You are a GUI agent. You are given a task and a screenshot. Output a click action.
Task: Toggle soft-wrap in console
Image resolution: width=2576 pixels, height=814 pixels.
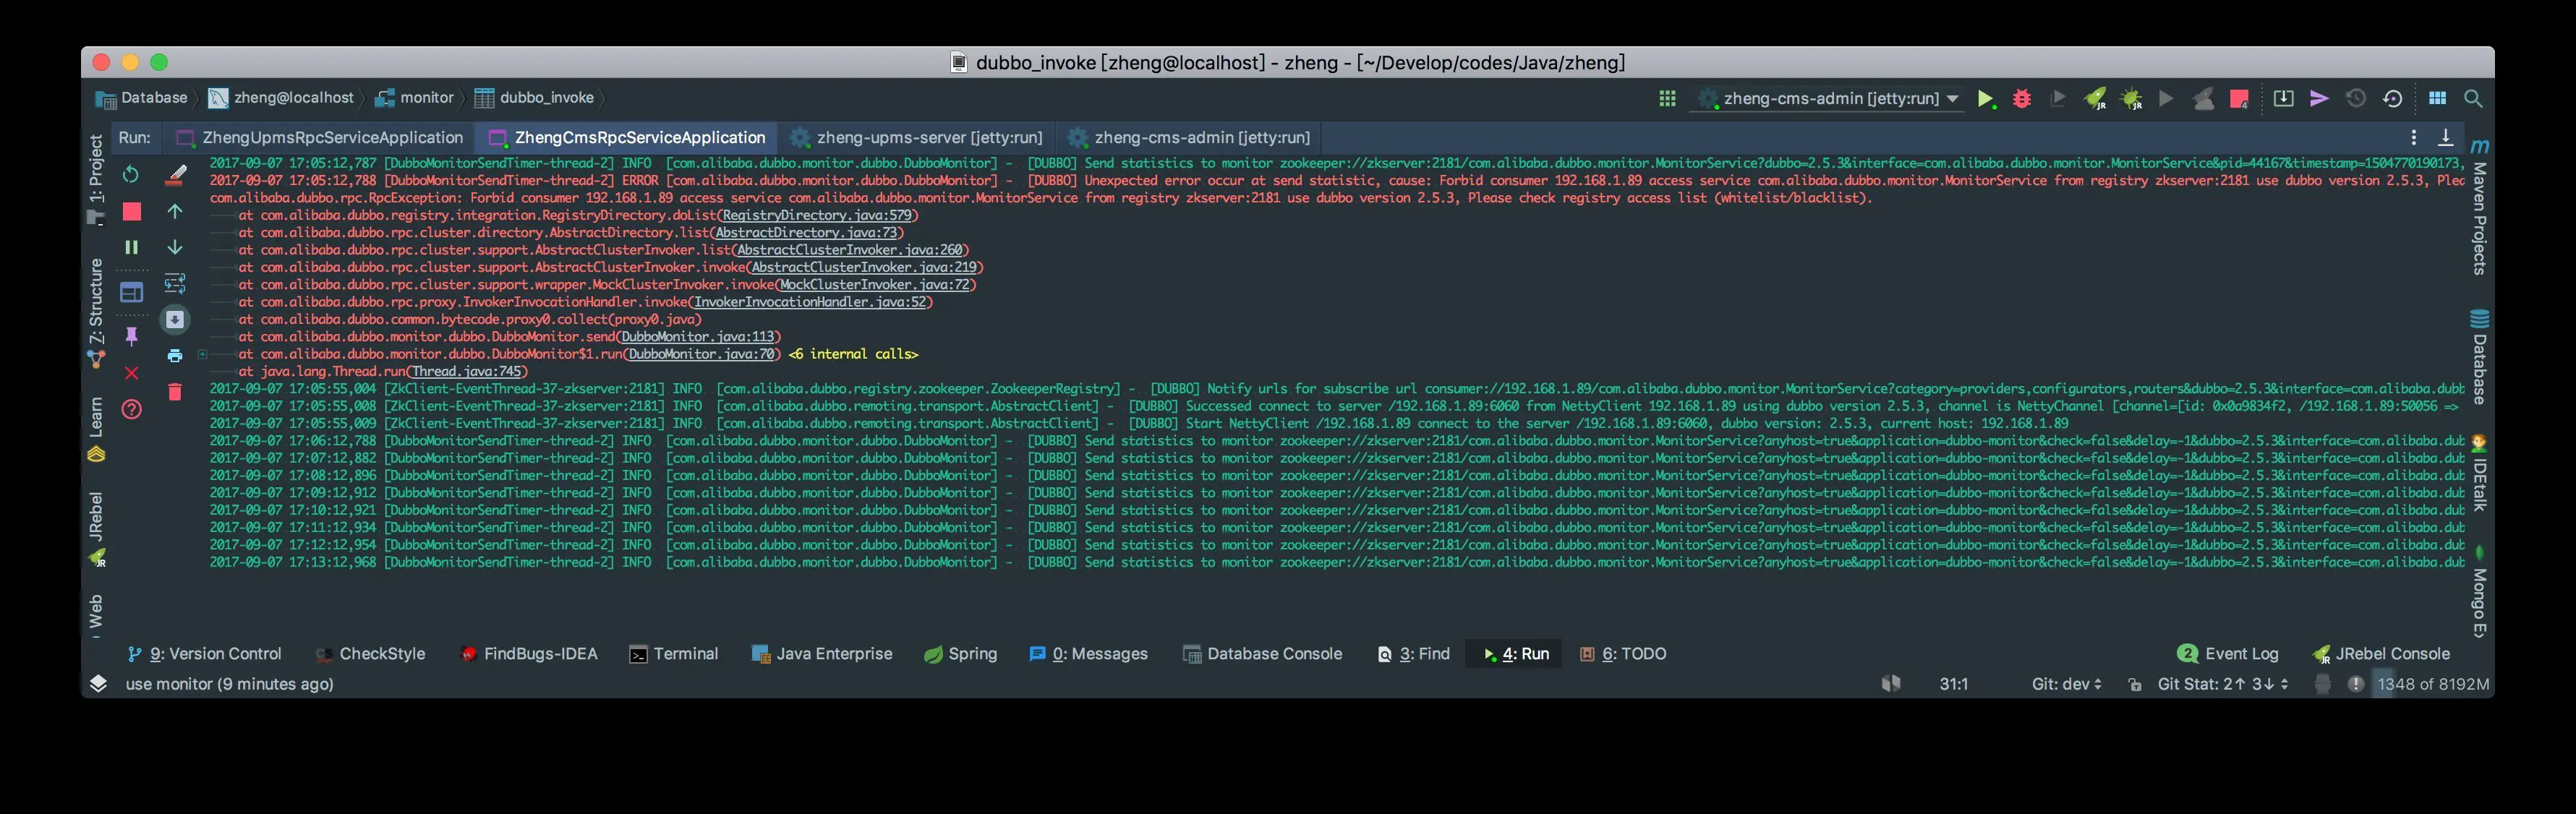[x=175, y=283]
